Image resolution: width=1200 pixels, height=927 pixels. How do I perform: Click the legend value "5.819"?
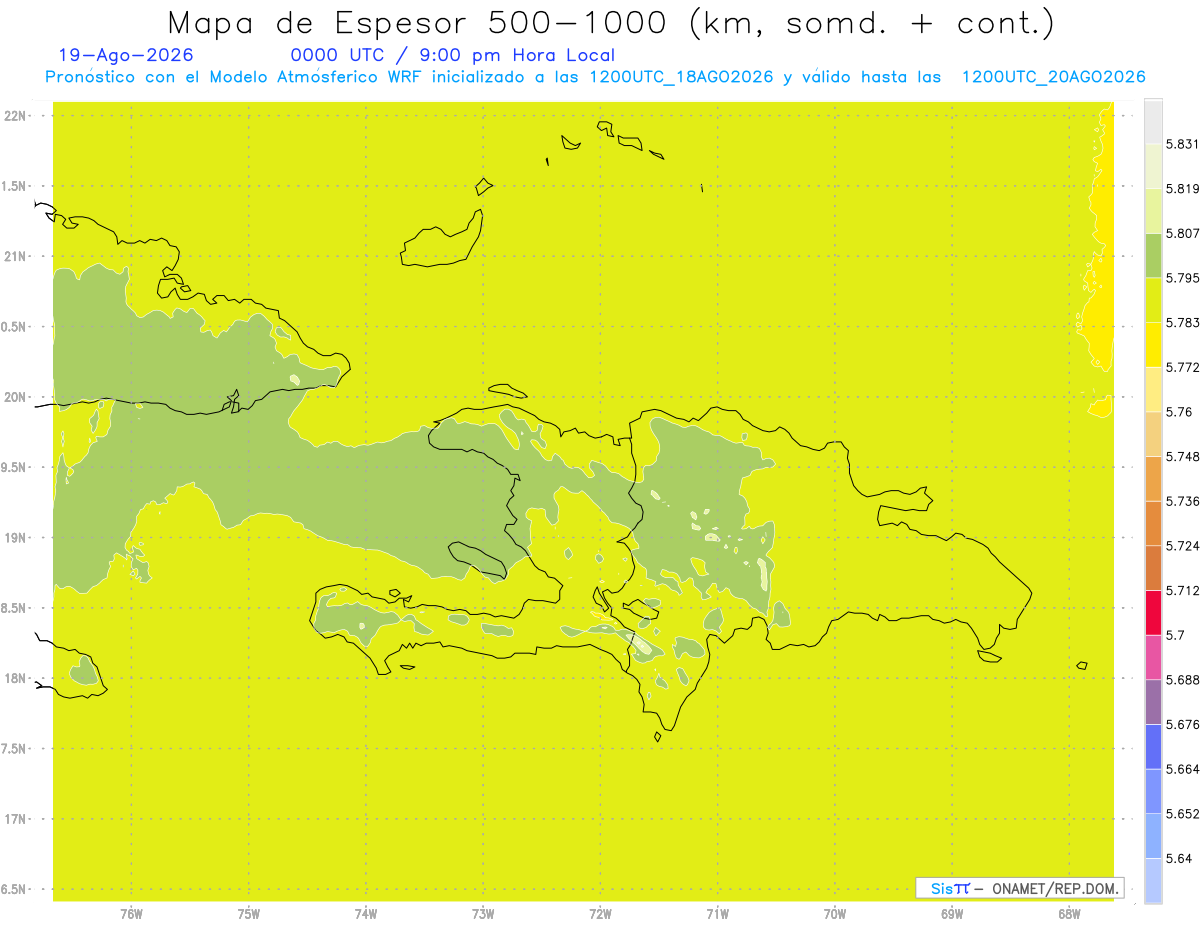(x=1182, y=189)
